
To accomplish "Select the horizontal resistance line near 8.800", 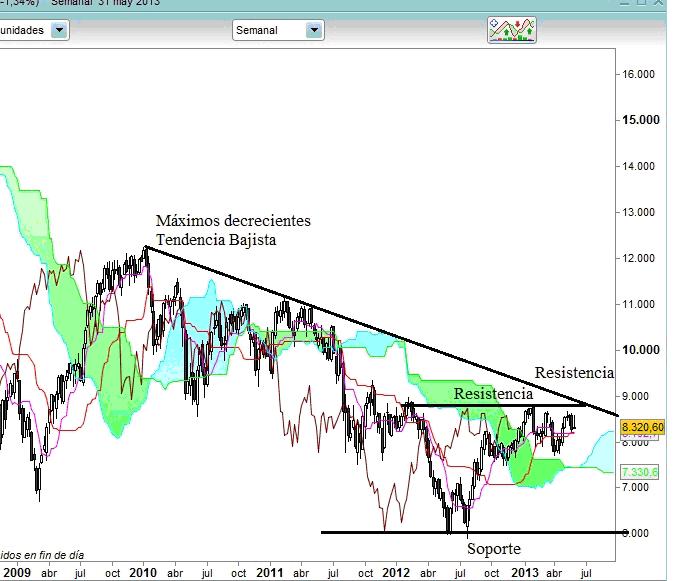I will 494,405.
